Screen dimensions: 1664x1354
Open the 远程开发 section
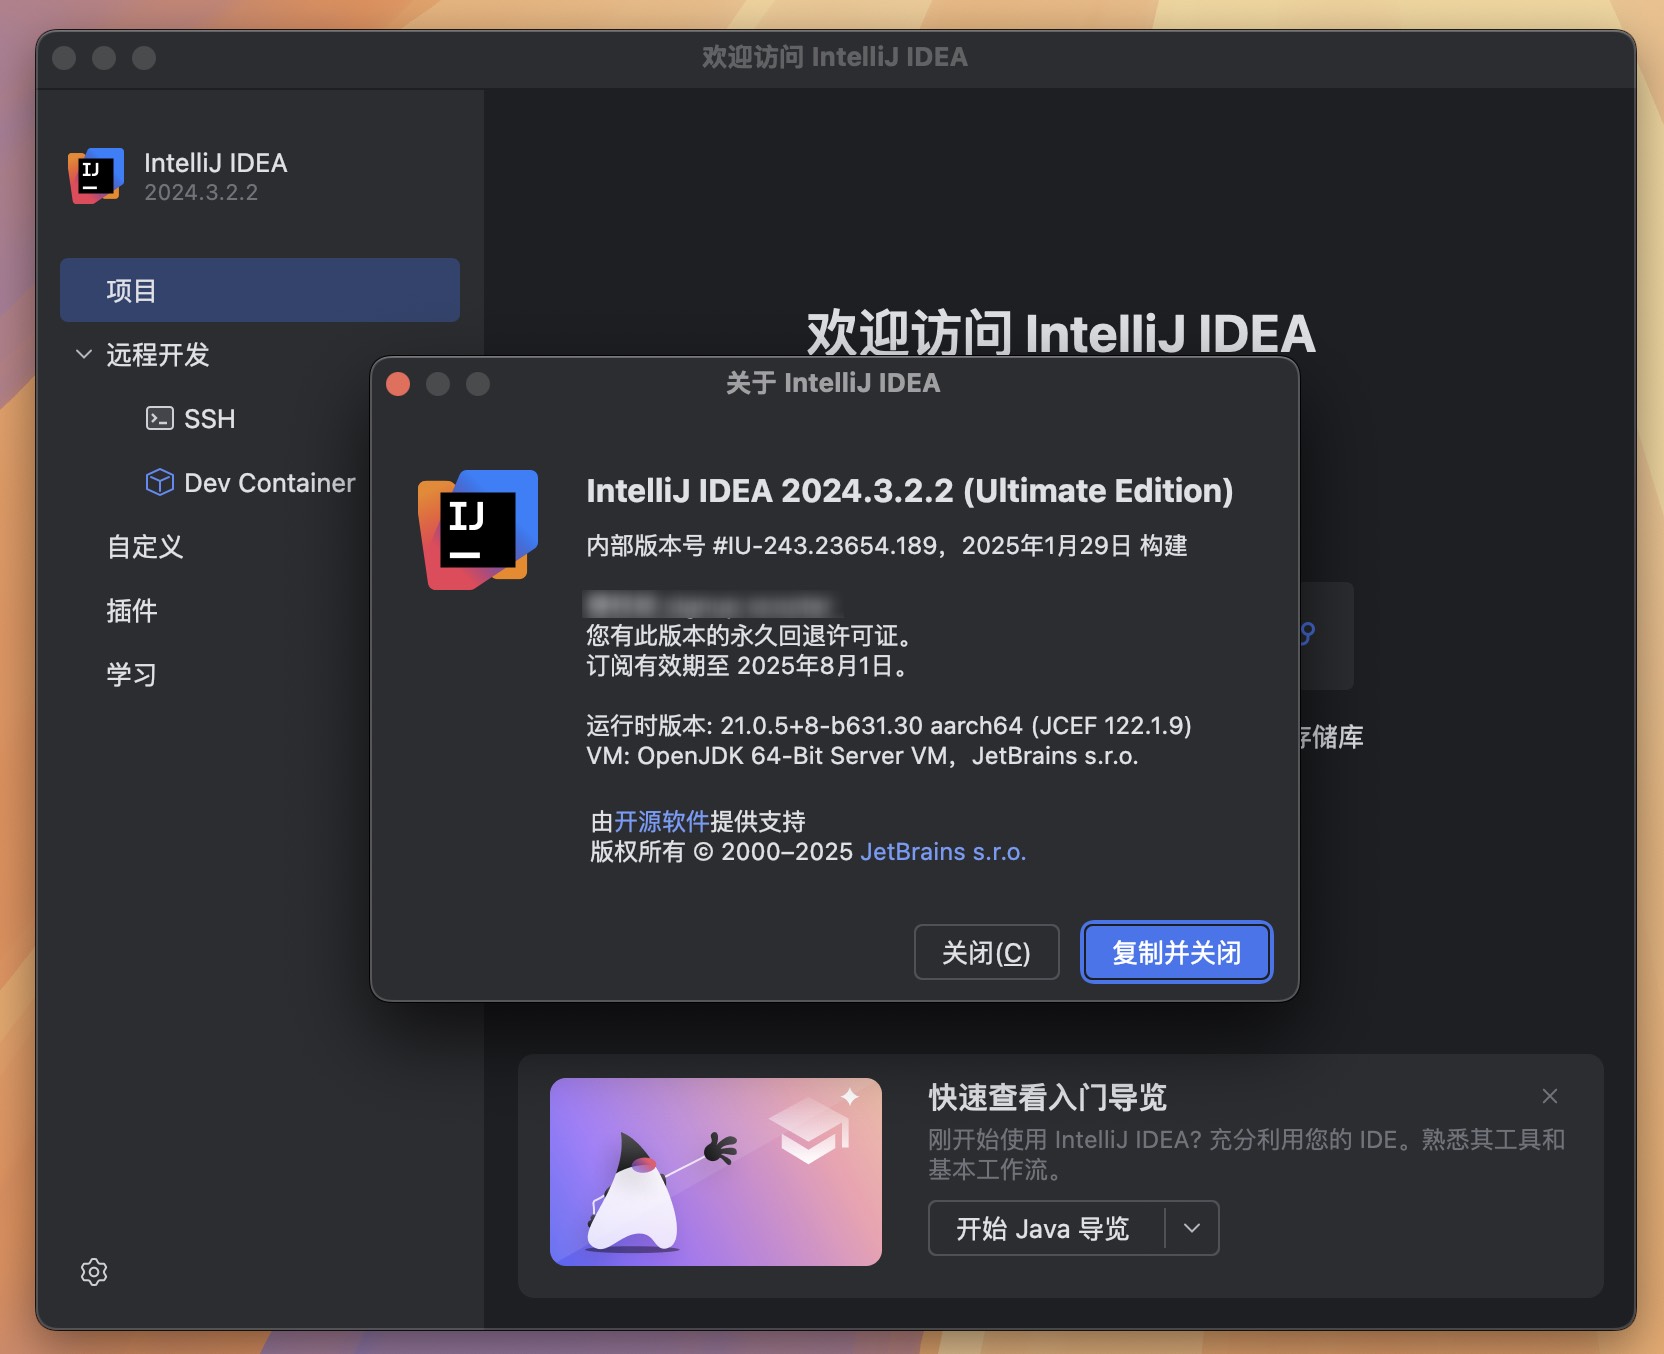coord(158,354)
